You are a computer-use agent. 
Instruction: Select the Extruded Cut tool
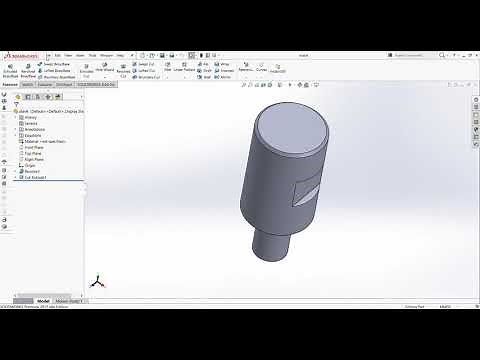click(86, 71)
